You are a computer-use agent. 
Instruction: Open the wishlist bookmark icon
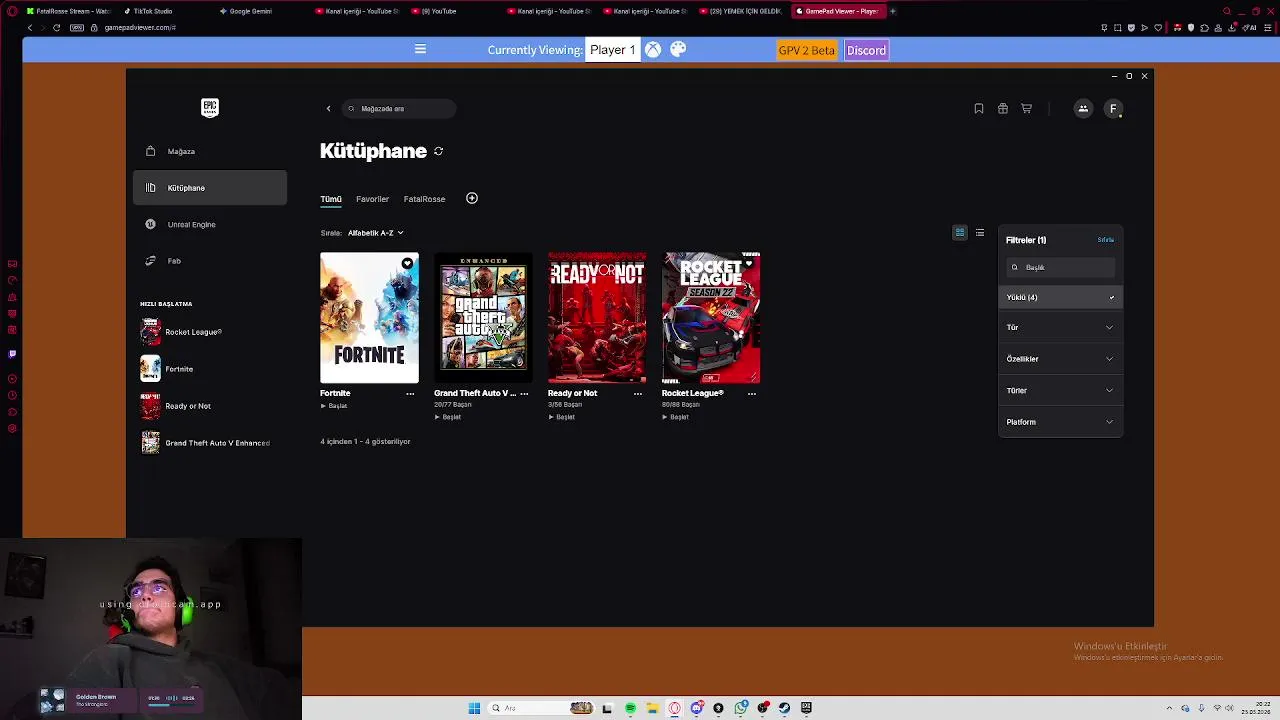point(979,108)
